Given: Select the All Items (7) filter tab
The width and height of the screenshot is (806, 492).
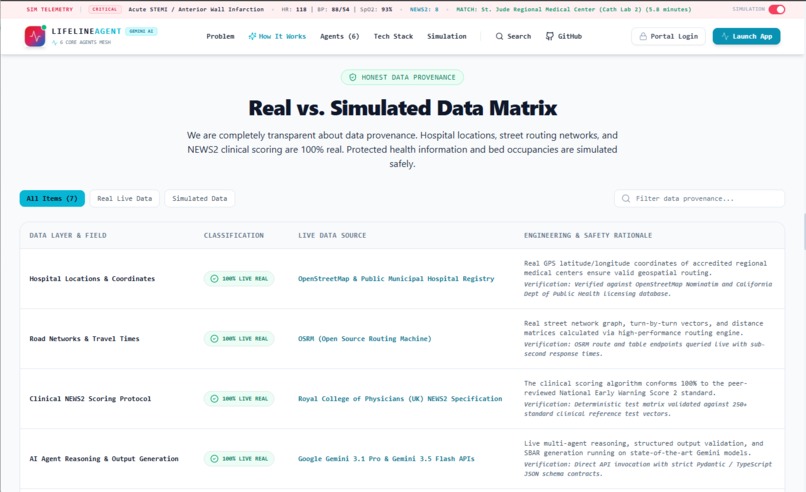Looking at the screenshot, I should 52,198.
